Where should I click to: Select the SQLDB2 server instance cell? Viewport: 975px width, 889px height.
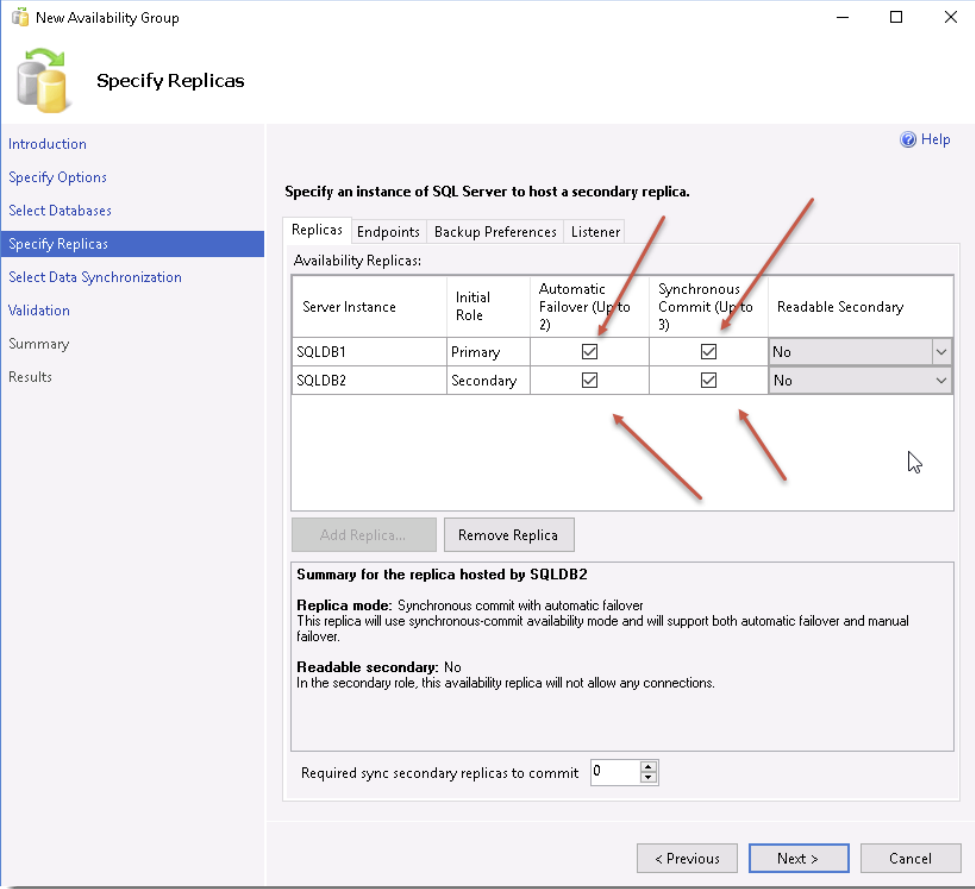click(369, 380)
